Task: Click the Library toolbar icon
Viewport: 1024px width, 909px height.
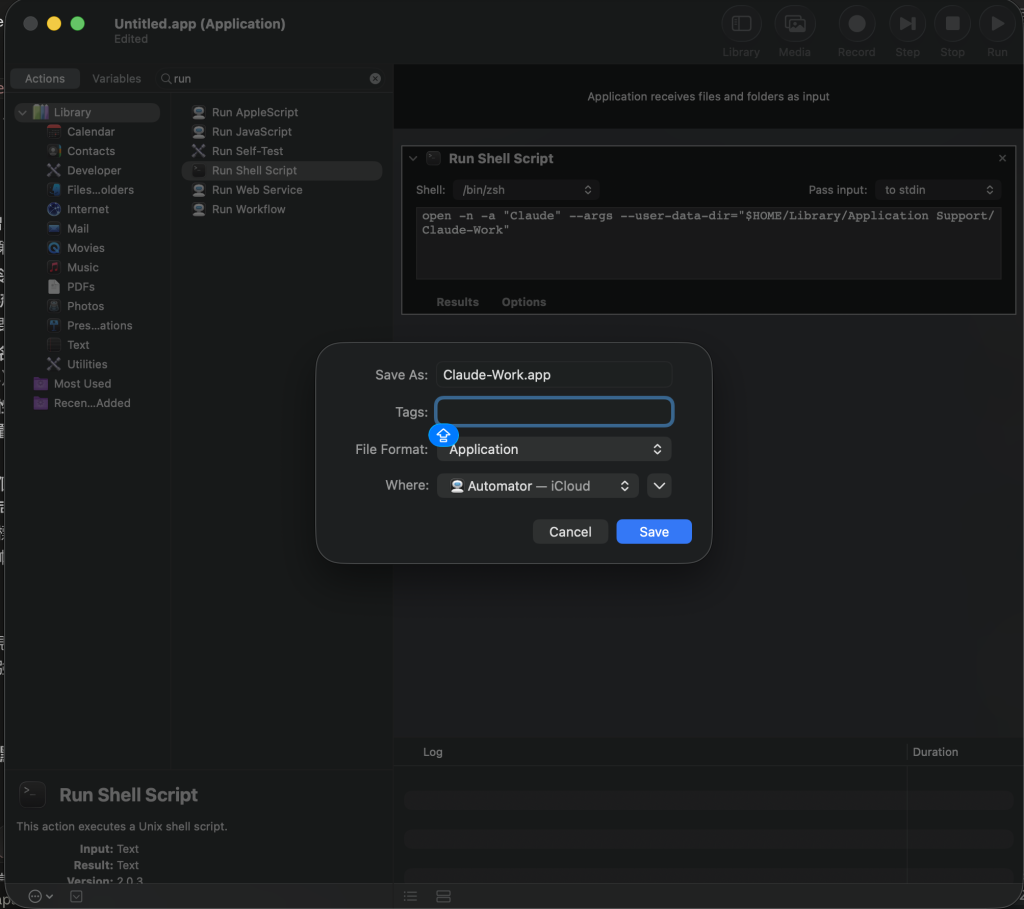Action: pyautogui.click(x=741, y=24)
